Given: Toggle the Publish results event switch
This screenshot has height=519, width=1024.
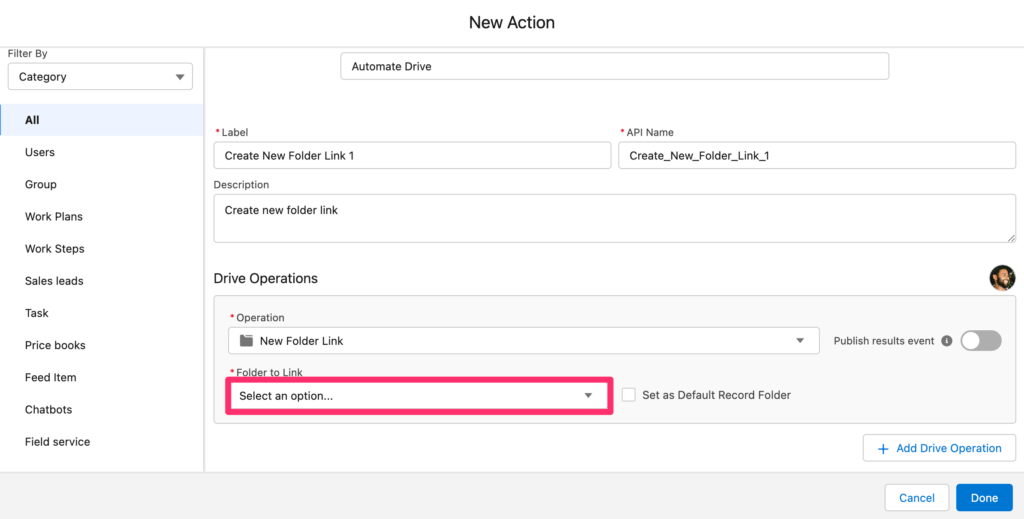Looking at the screenshot, I should point(981,341).
